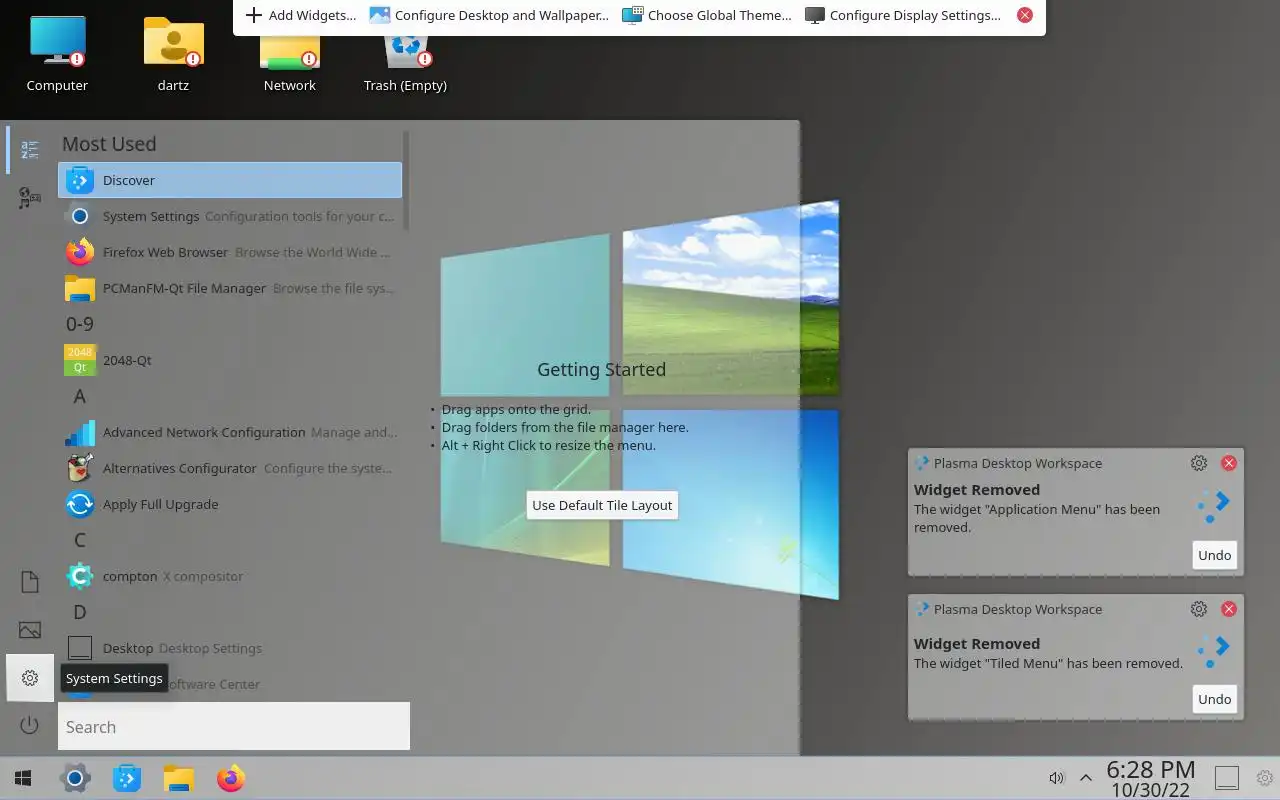Jump to the 0-9 section header
The width and height of the screenshot is (1280, 800).
click(80, 324)
